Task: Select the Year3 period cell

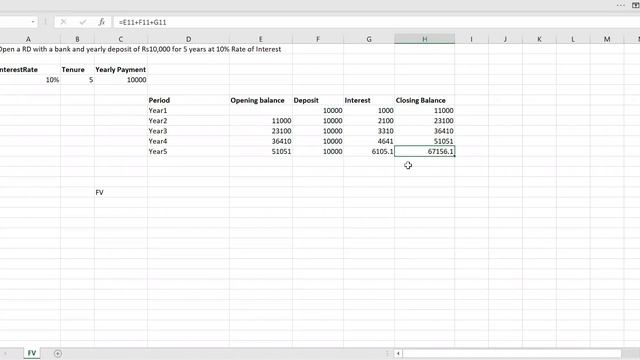Action: [188, 131]
